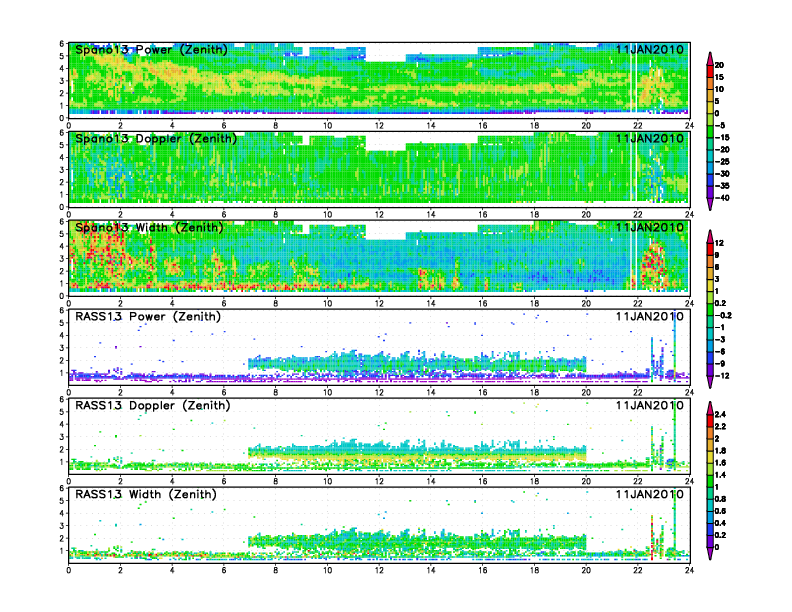Select the 11JAN2010 date in RASS13 Power panel

pos(650,317)
